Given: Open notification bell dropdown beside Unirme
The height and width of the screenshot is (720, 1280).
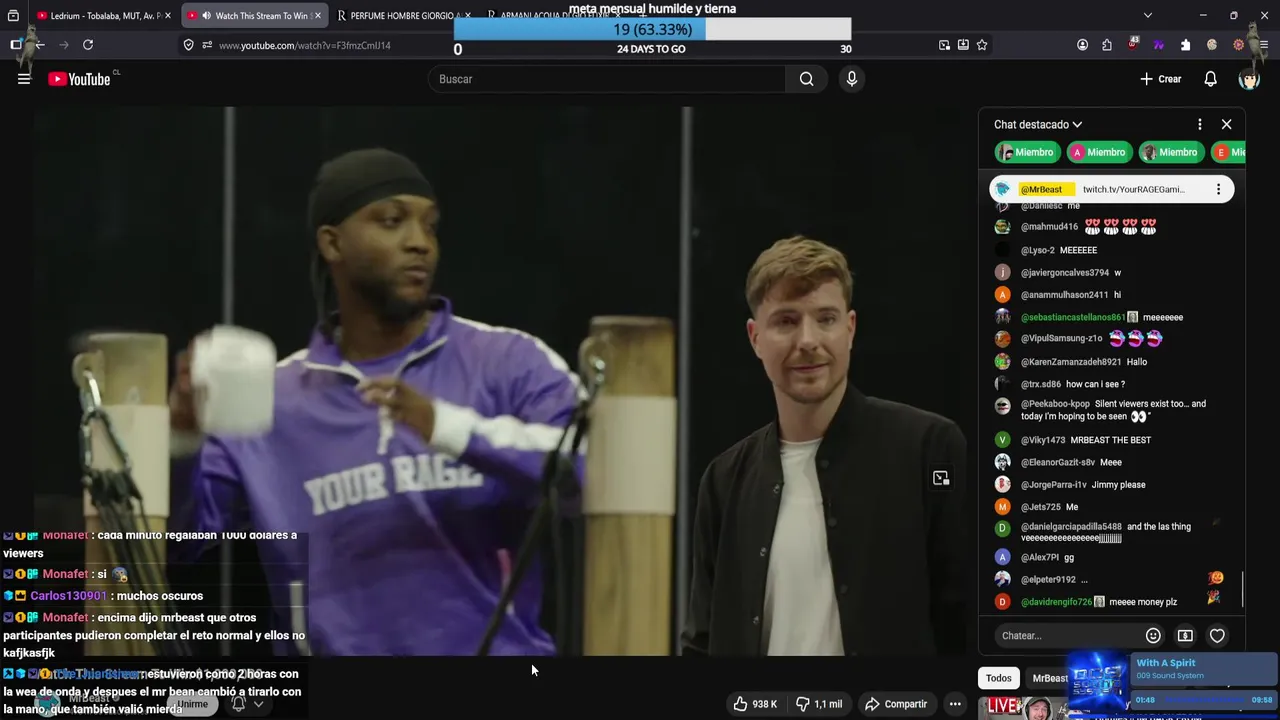Looking at the screenshot, I should click(x=246, y=704).
